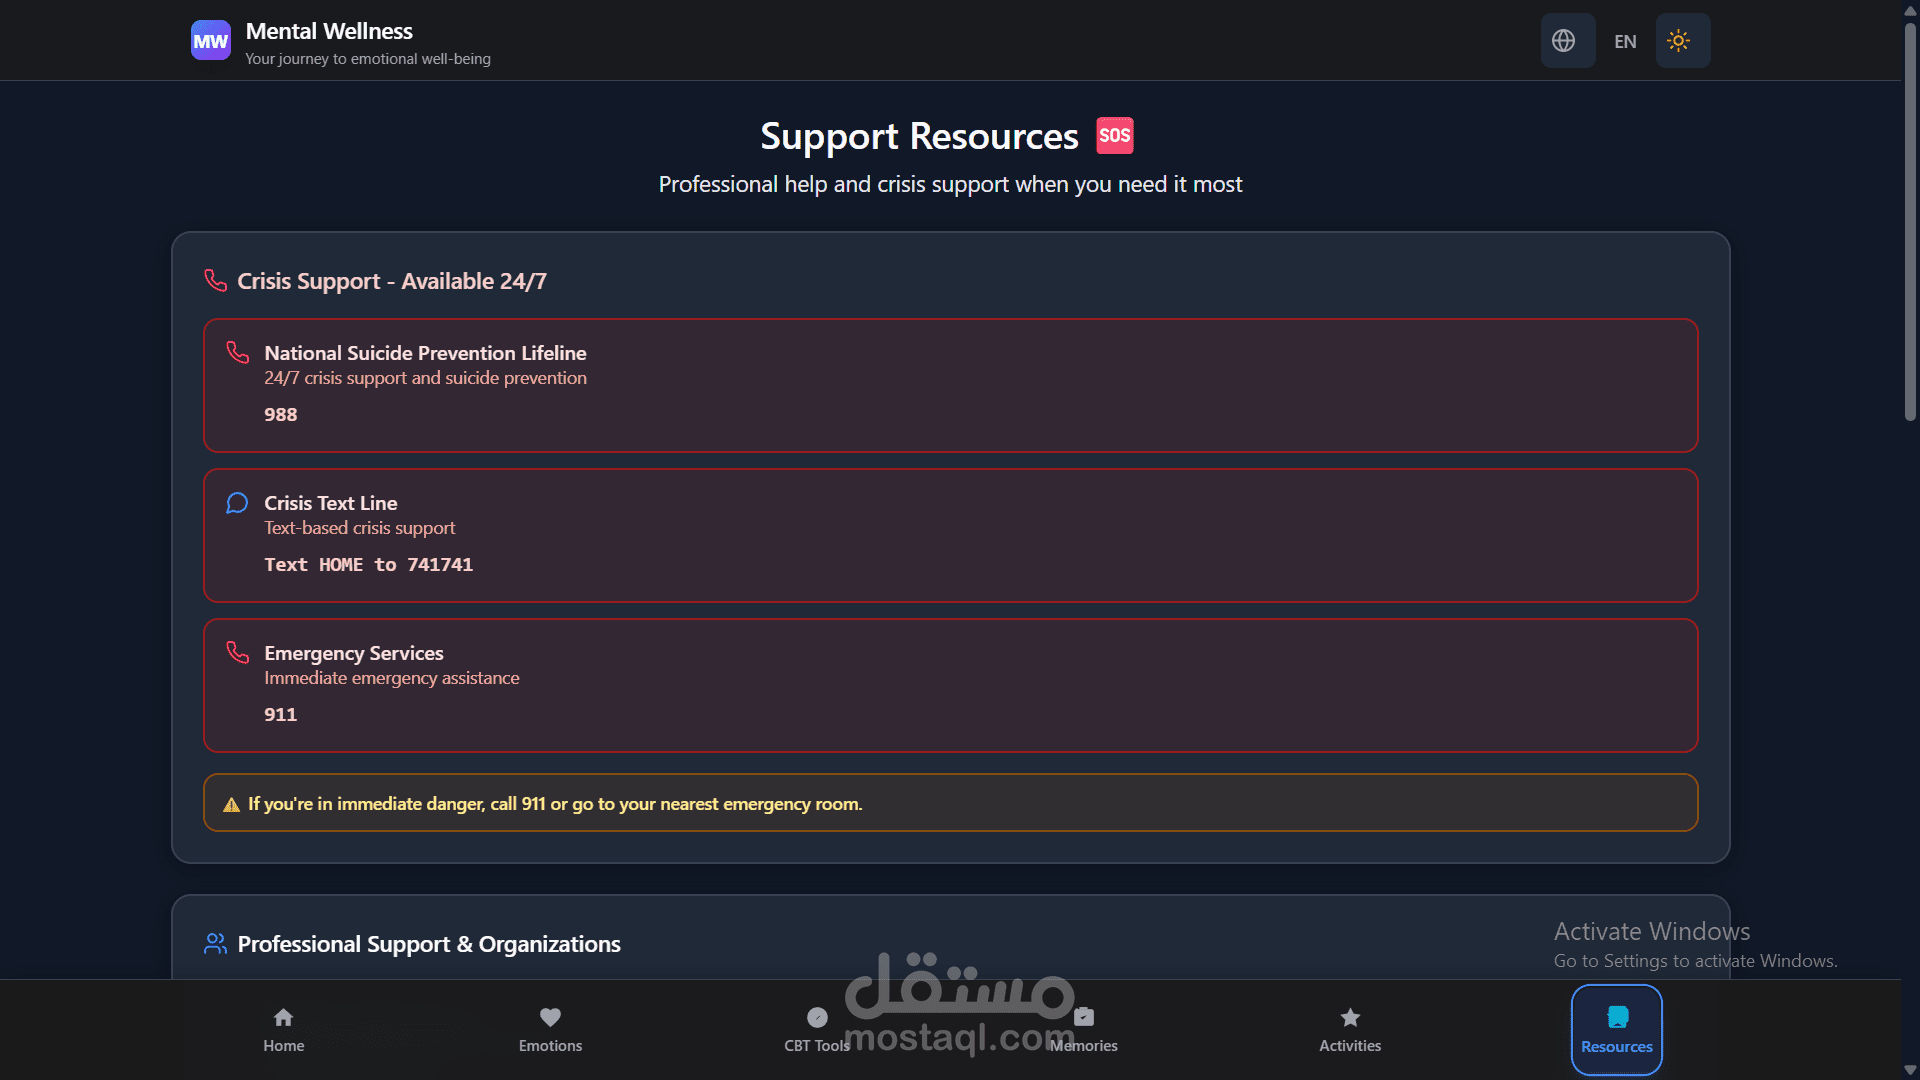Click phone icon beside Crisis Support heading

tap(216, 281)
